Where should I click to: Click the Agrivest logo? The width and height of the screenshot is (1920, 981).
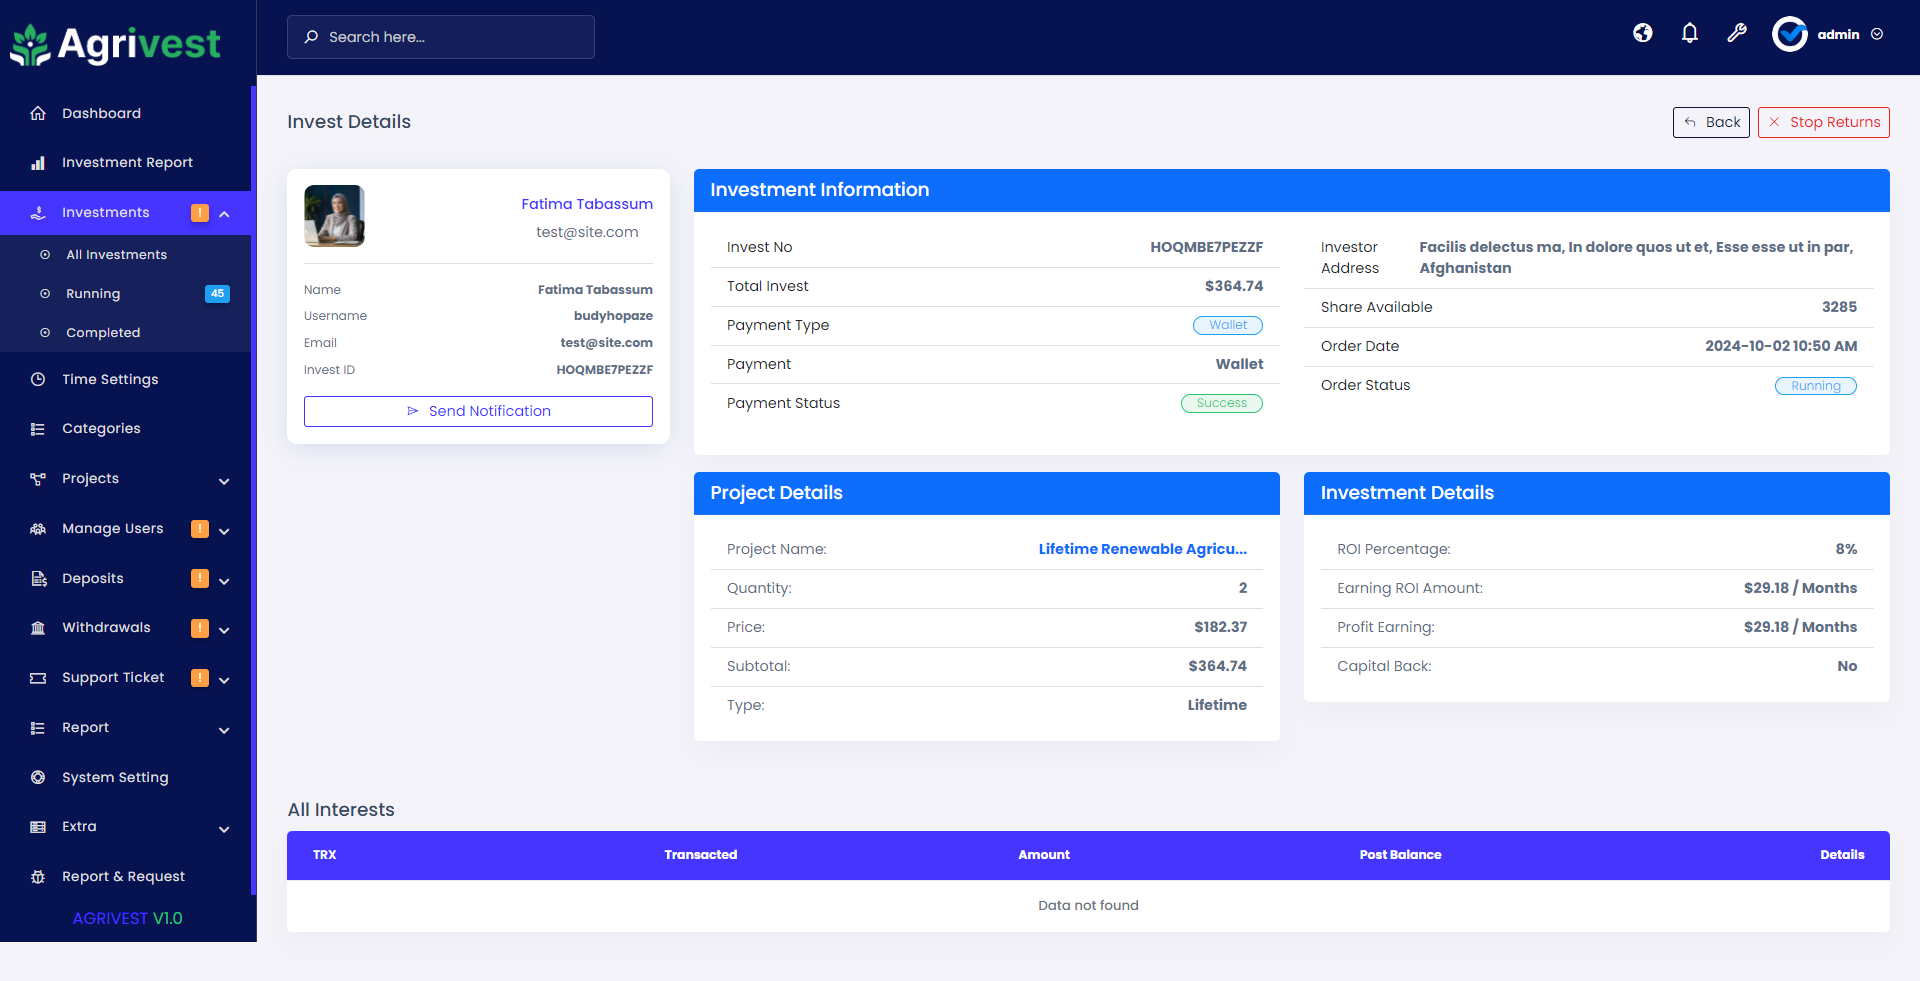115,44
